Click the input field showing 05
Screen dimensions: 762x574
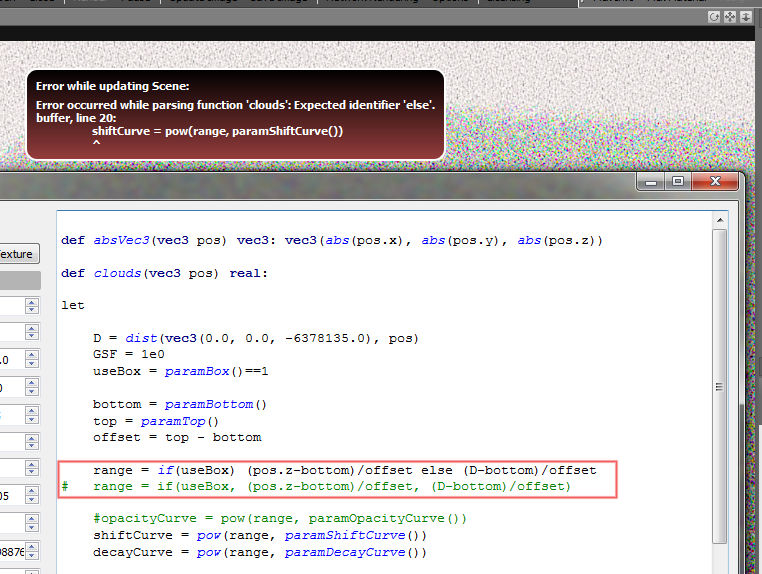tap(10, 495)
